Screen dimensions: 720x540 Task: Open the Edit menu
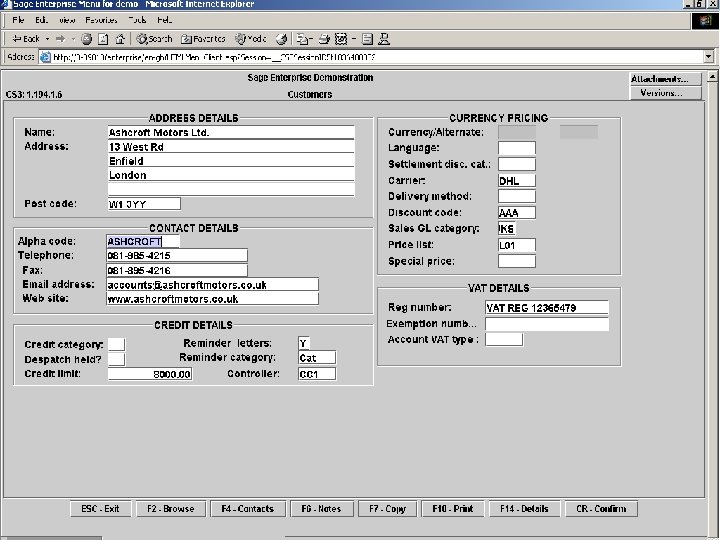click(41, 20)
